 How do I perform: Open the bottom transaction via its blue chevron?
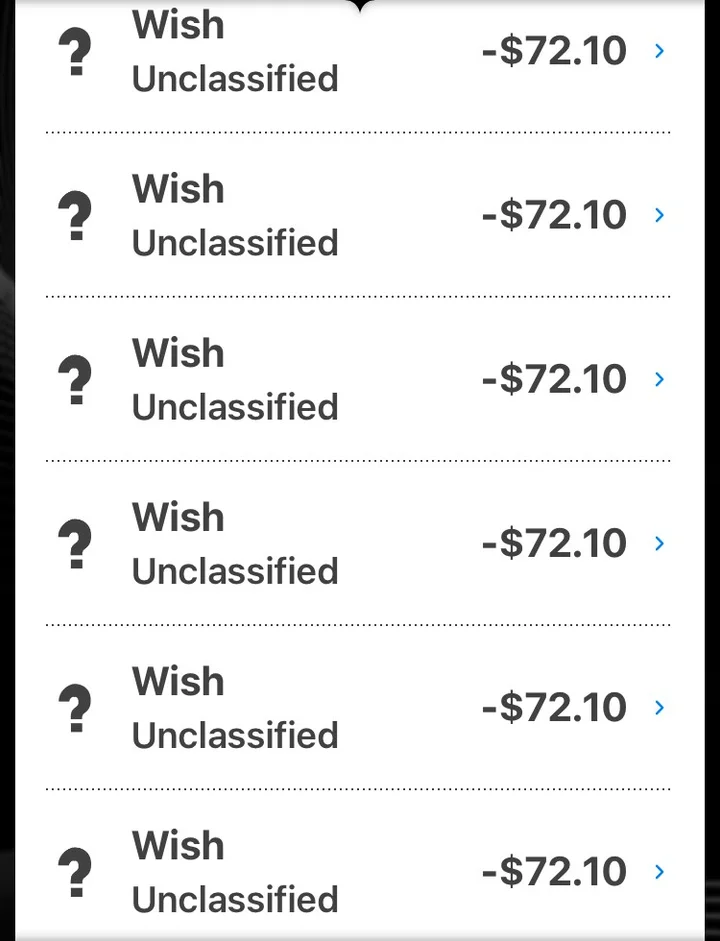click(659, 871)
